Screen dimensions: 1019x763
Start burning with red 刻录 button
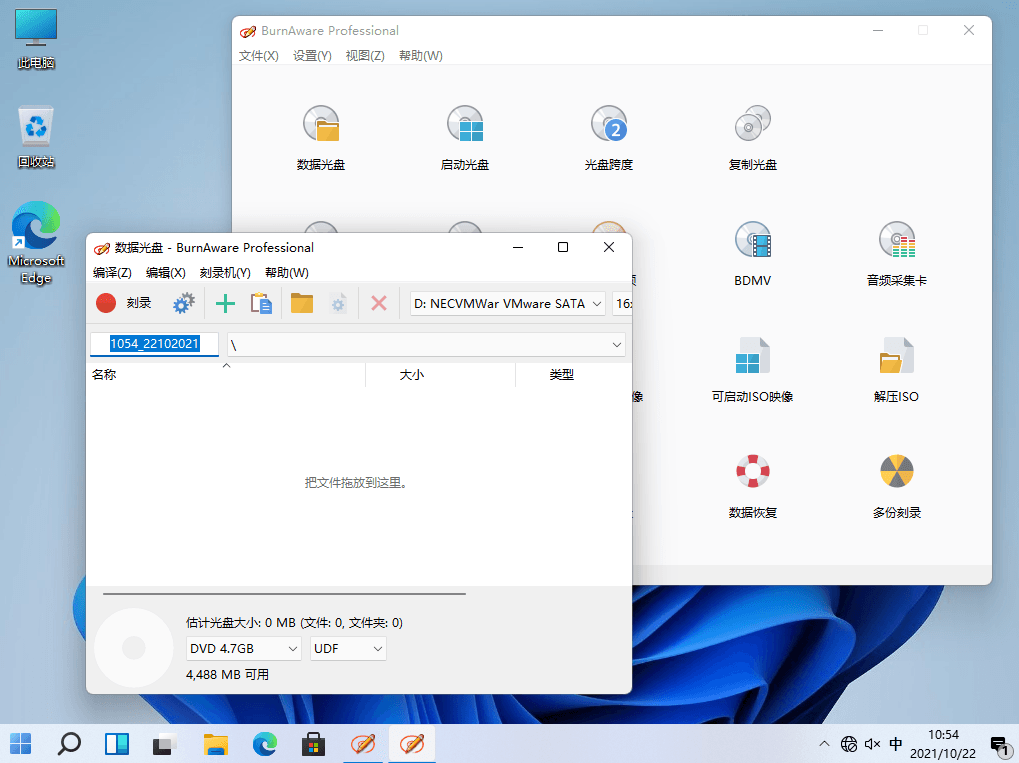123,303
